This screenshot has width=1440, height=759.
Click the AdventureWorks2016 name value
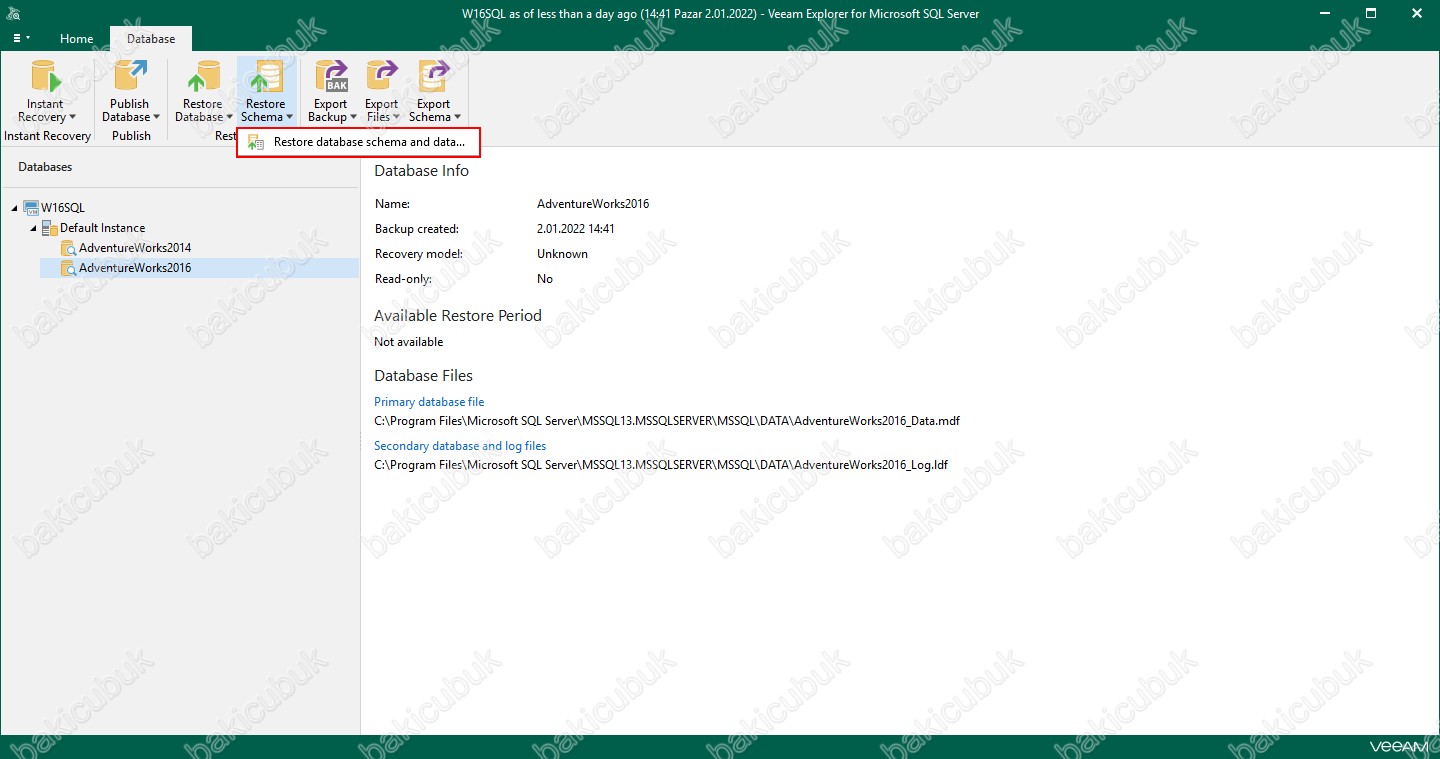[593, 204]
